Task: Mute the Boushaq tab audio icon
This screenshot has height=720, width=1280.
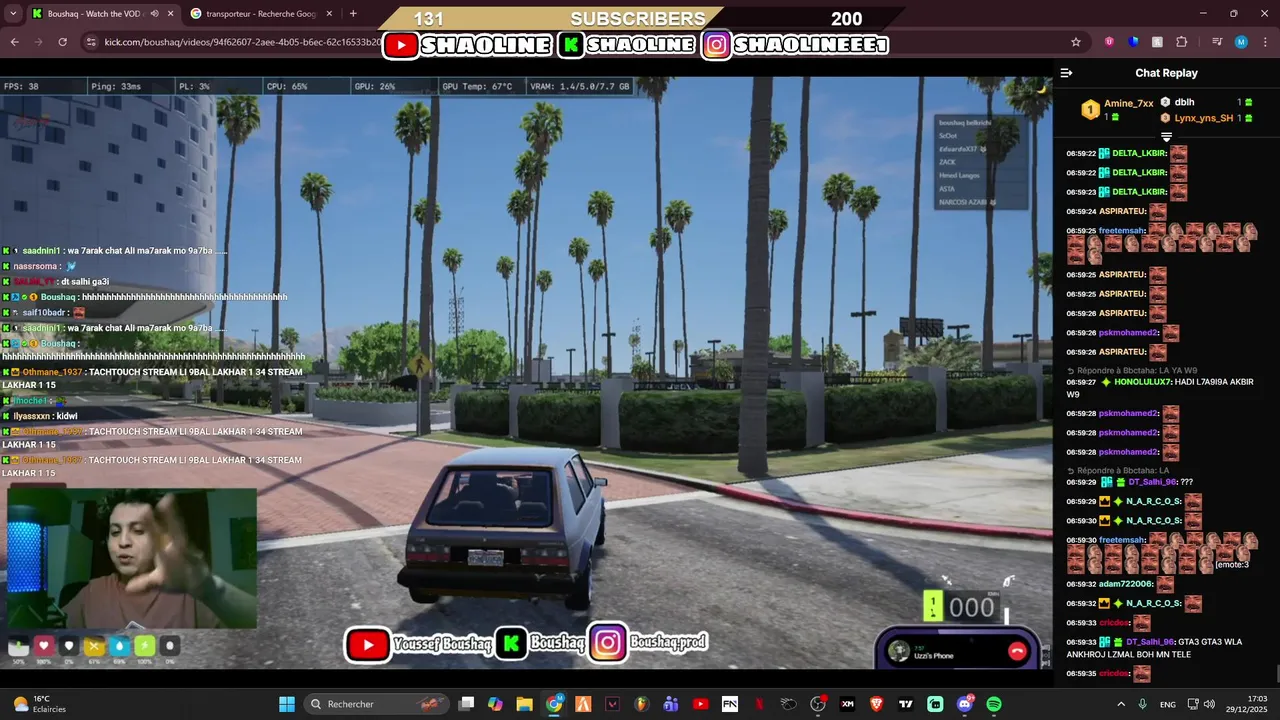Action: (x=154, y=14)
